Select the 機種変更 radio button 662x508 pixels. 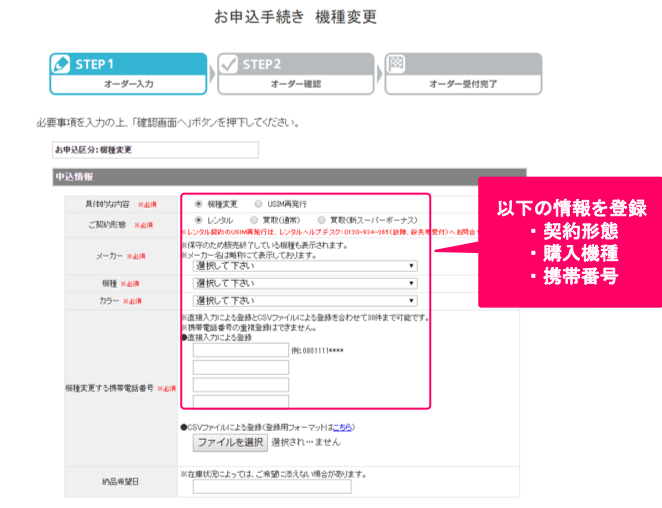tap(199, 202)
